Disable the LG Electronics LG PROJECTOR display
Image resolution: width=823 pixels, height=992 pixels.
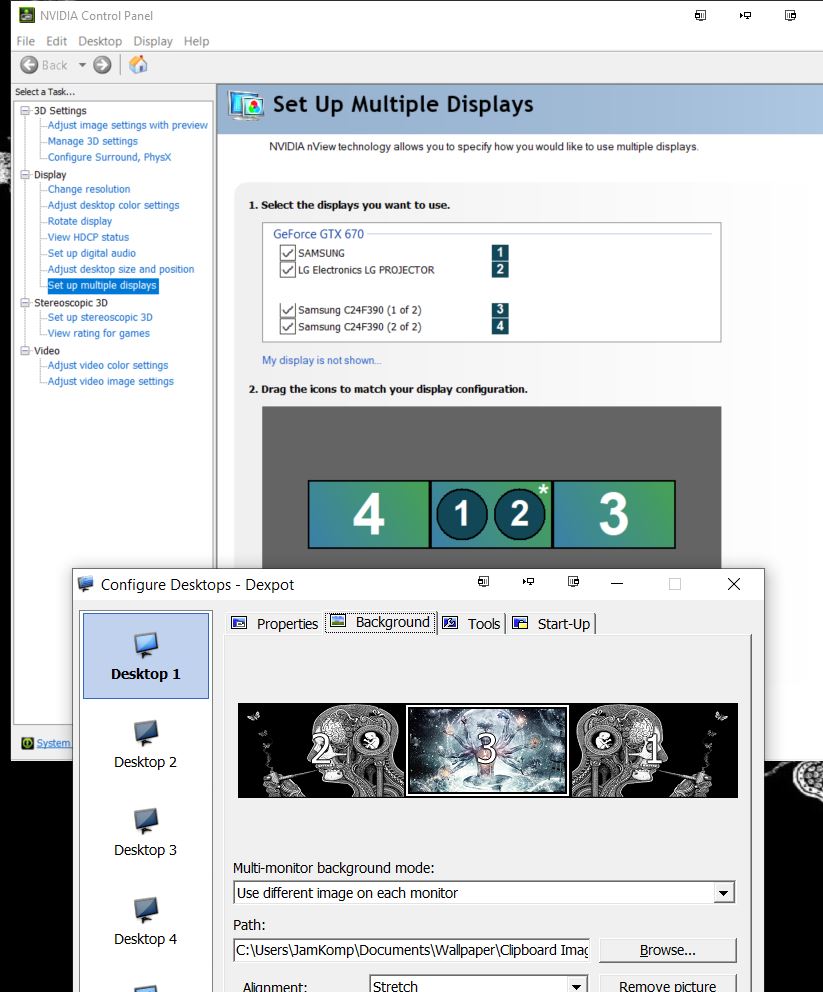287,270
